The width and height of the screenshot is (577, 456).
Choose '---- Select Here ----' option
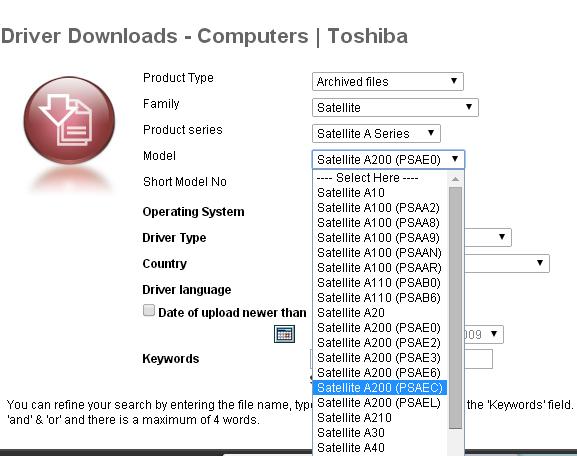click(380, 178)
